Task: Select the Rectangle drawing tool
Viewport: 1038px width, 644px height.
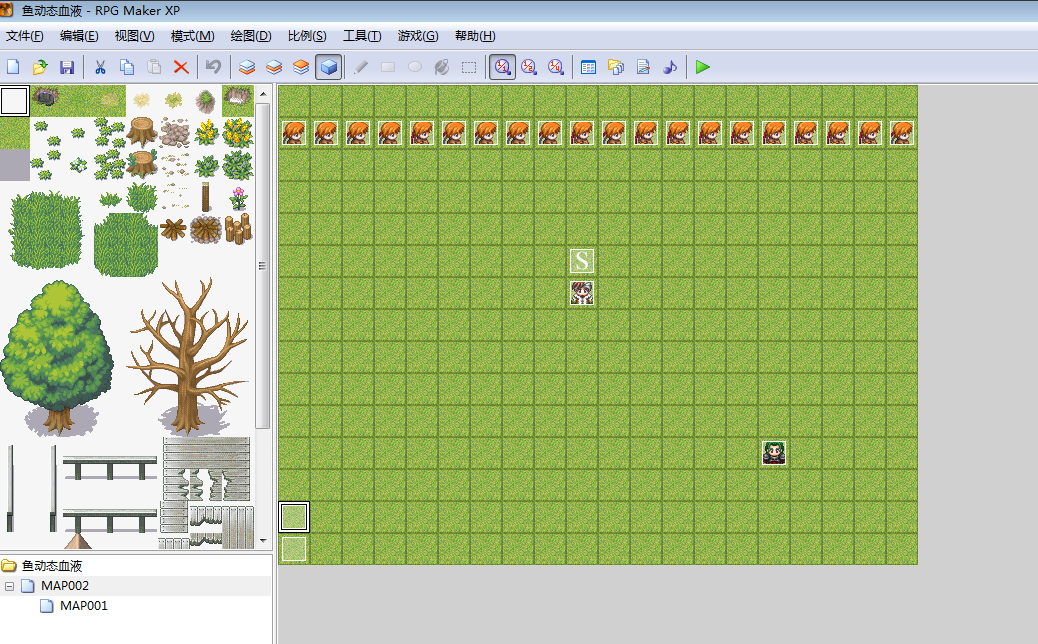Action: tap(388, 67)
